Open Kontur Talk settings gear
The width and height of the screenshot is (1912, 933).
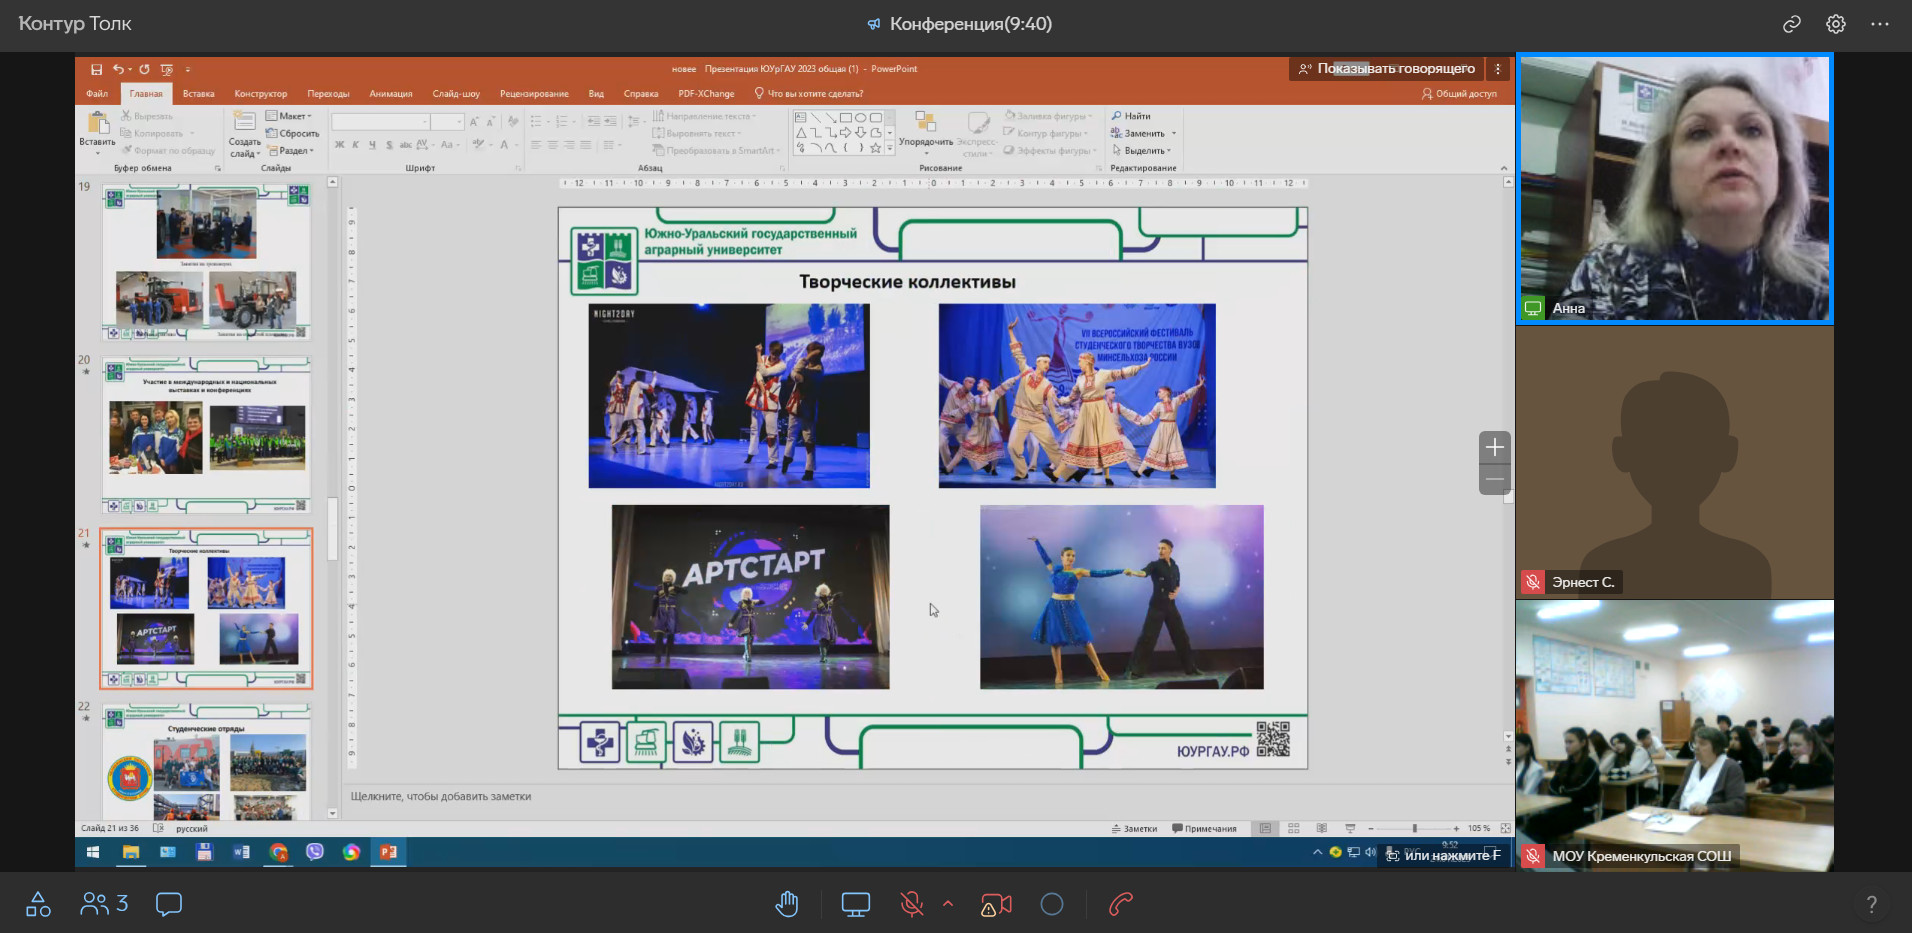click(1835, 24)
